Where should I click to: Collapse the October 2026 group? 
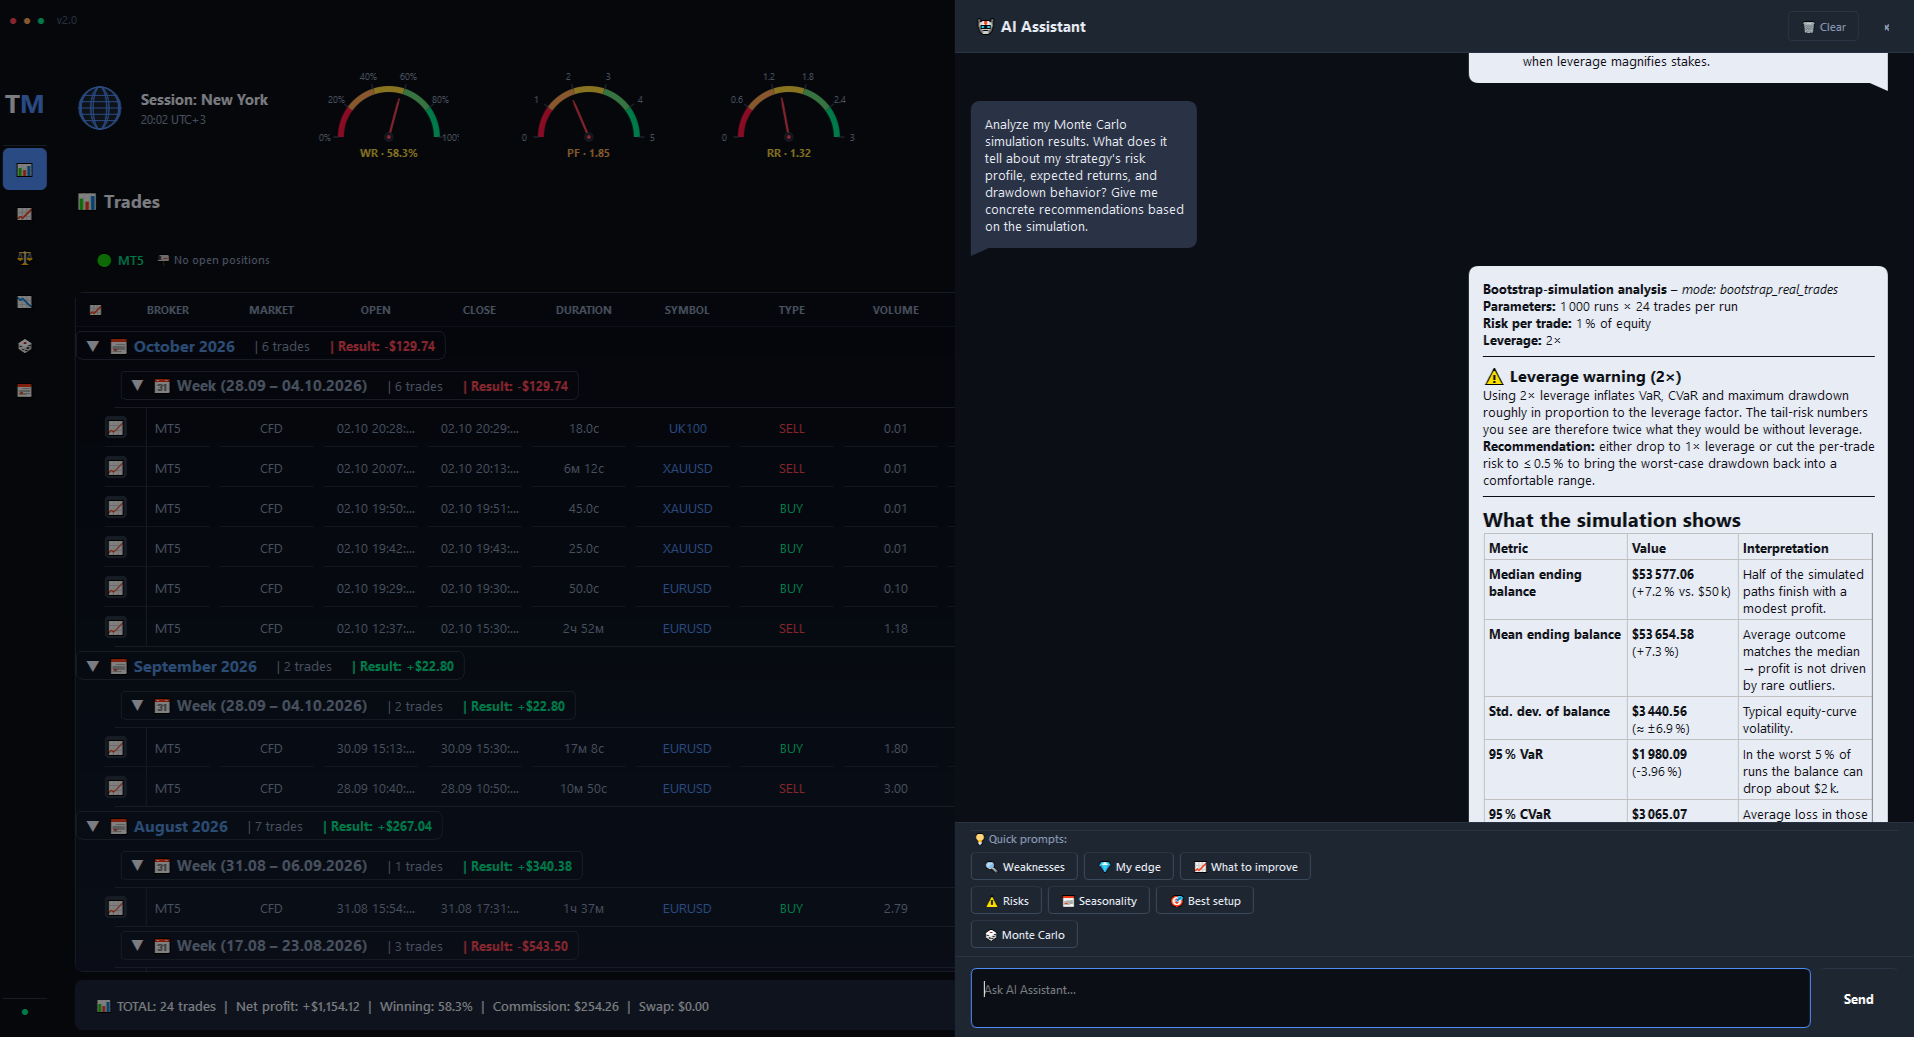pyautogui.click(x=93, y=346)
